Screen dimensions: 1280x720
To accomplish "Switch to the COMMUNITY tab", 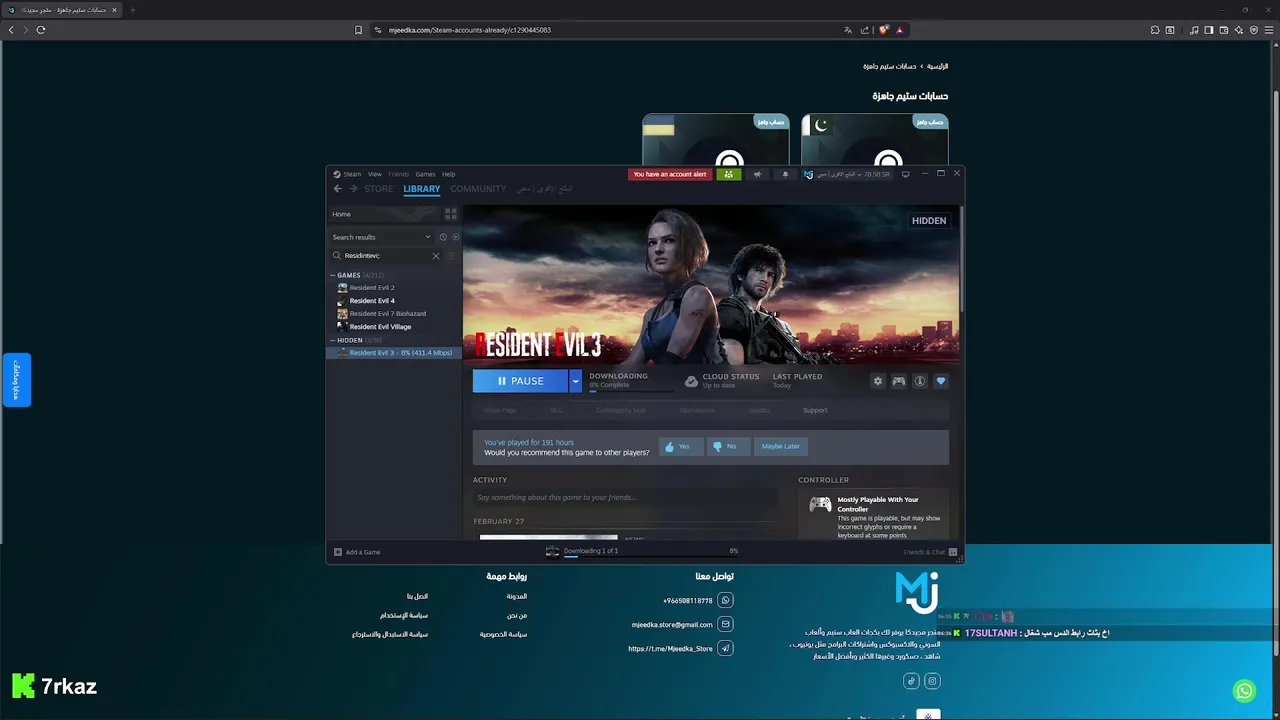I will (x=478, y=189).
